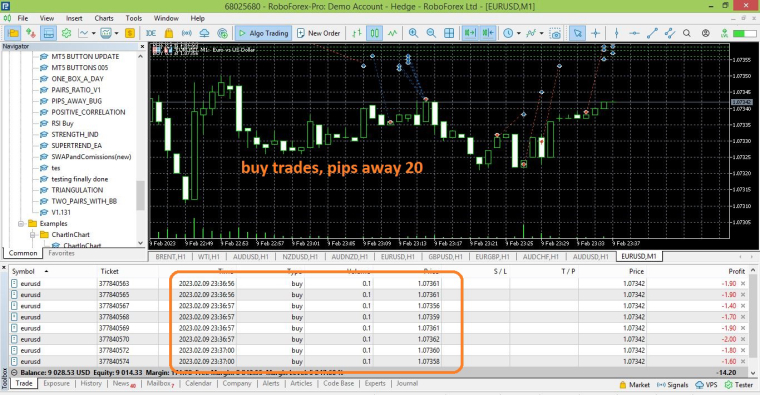
Task: Select the SUPERTREND_EA item in Navigator
Action: [76, 145]
